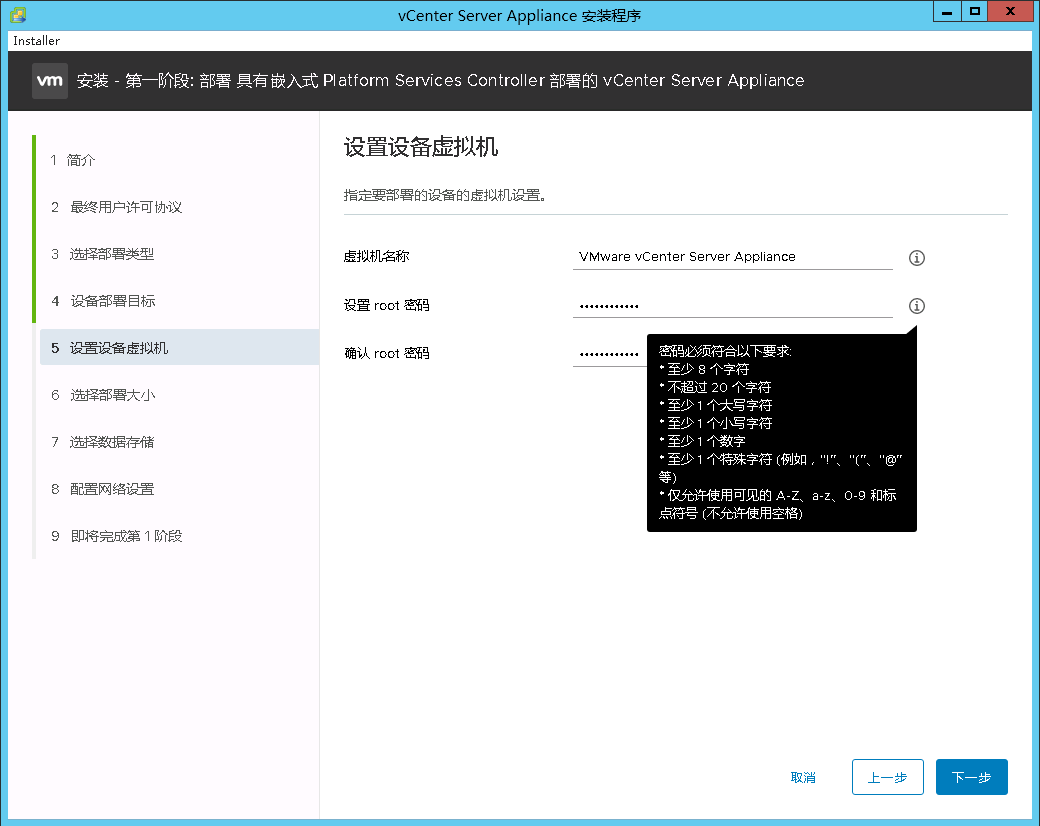
Task: Click the 设置设备虚拟机 page heading
Action: coord(421,147)
